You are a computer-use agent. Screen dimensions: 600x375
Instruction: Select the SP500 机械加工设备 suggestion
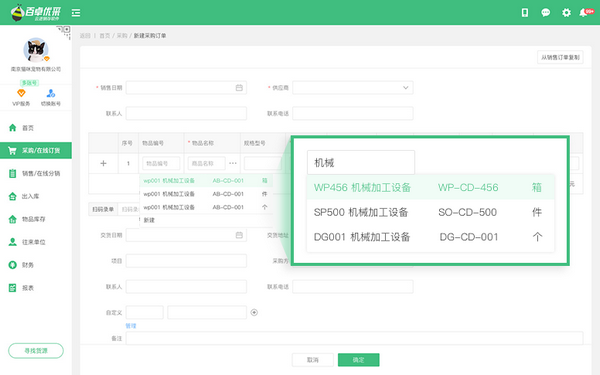coord(430,212)
